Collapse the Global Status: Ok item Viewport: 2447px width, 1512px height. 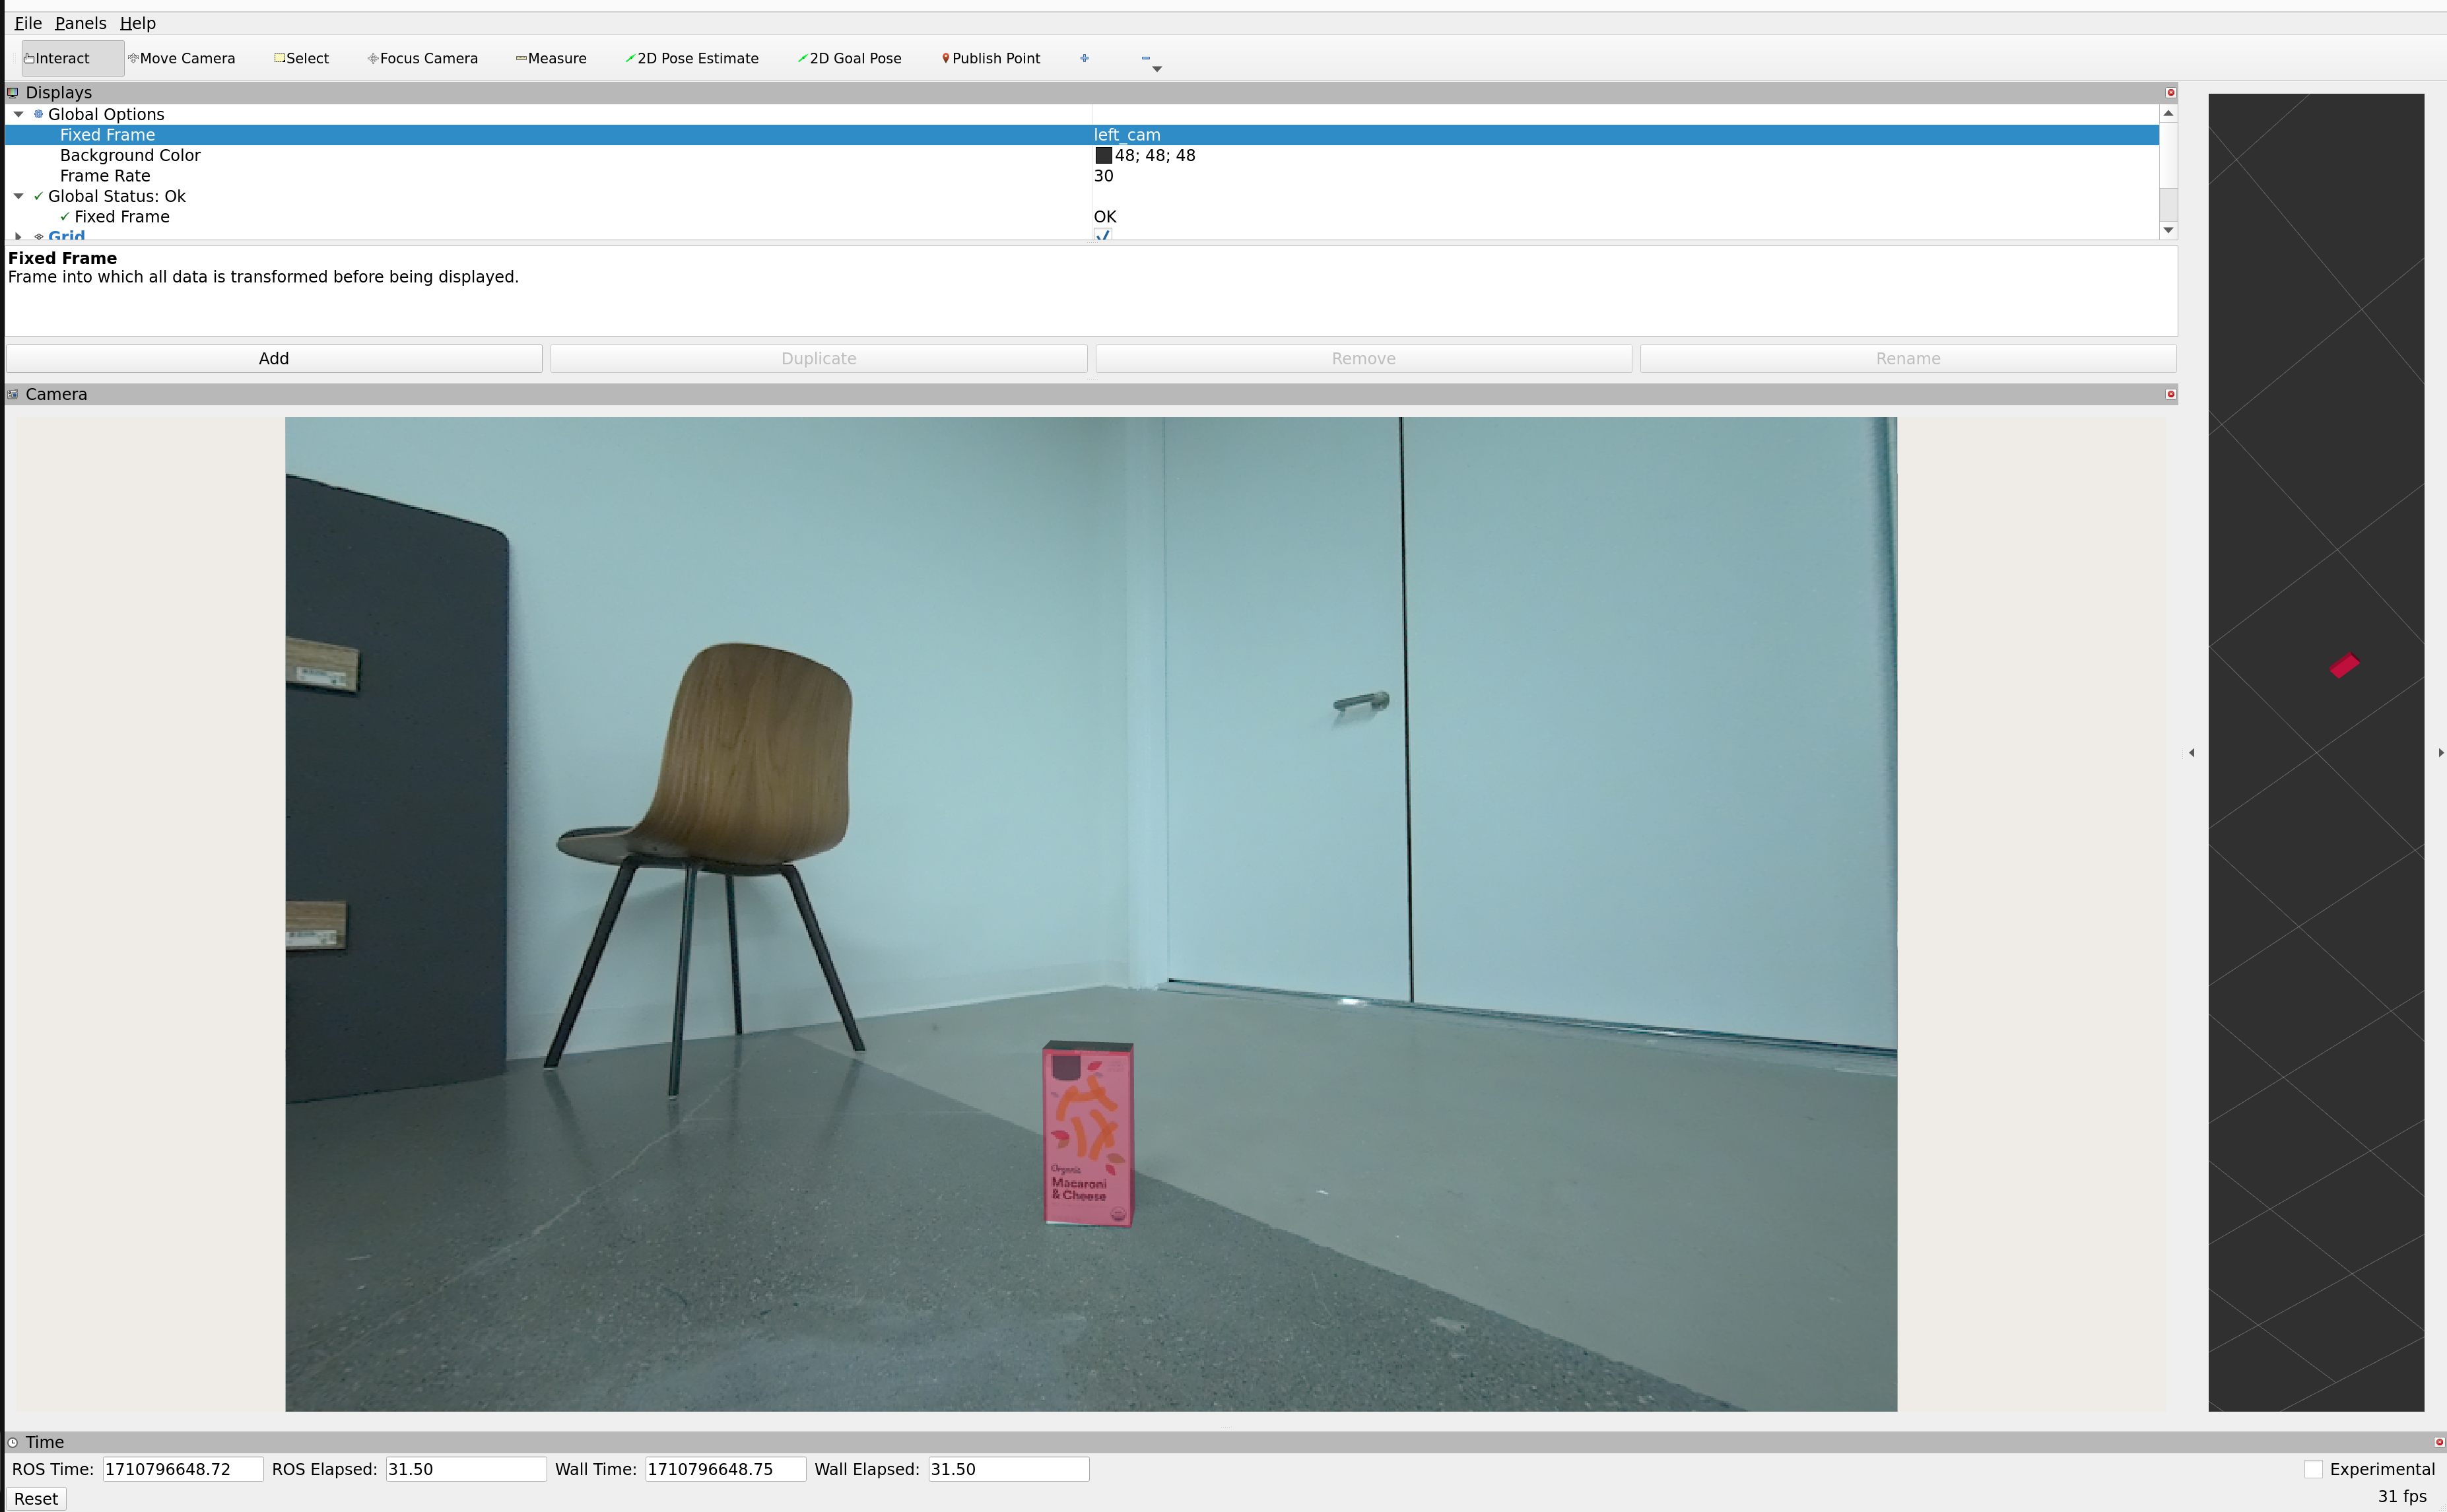point(18,196)
